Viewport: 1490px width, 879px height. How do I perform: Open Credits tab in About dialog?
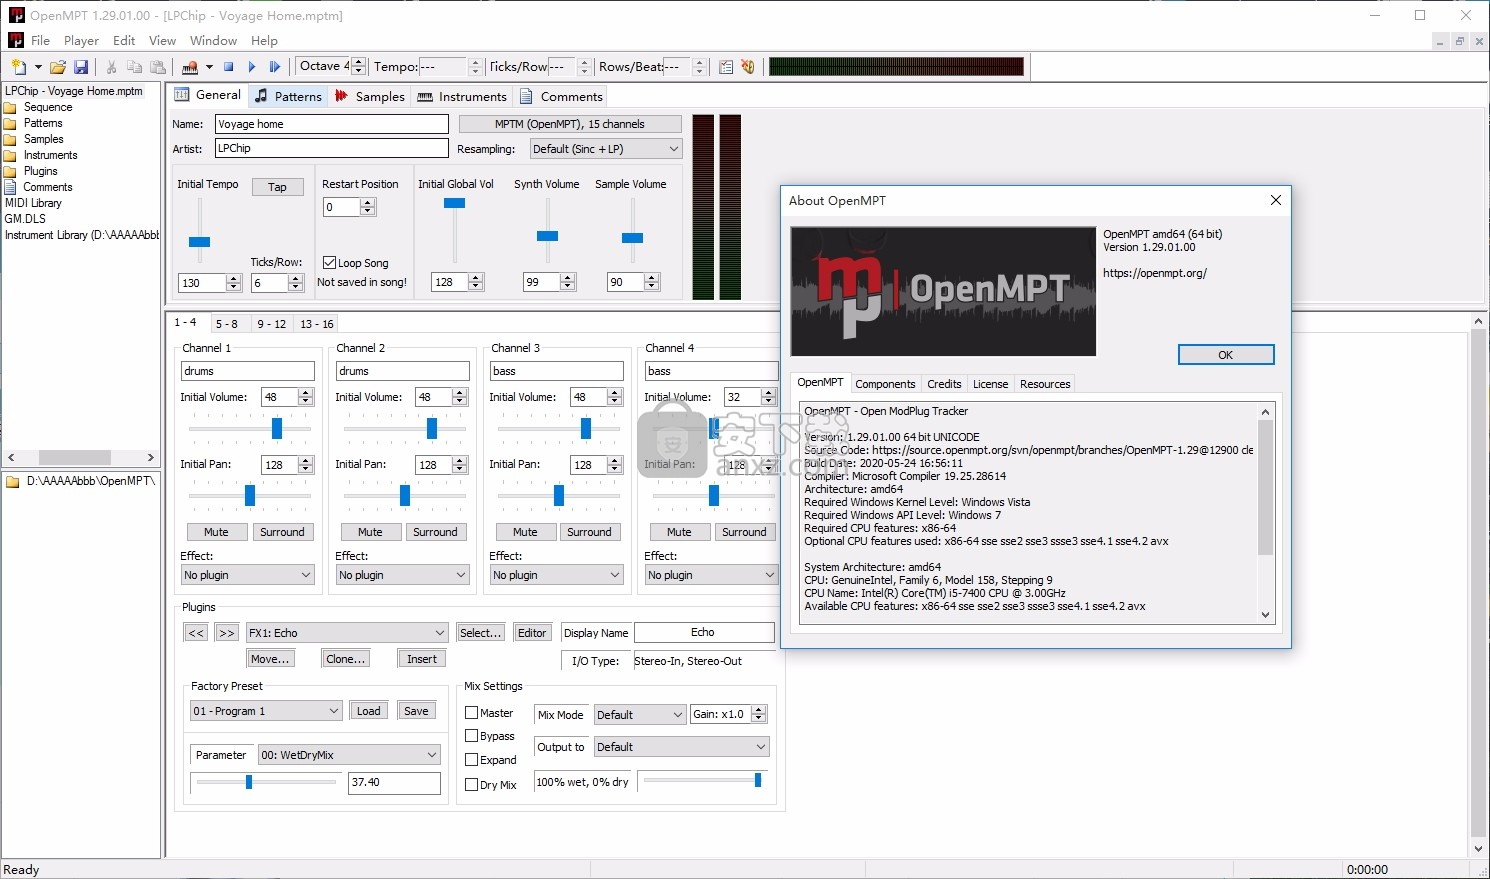click(x=944, y=384)
